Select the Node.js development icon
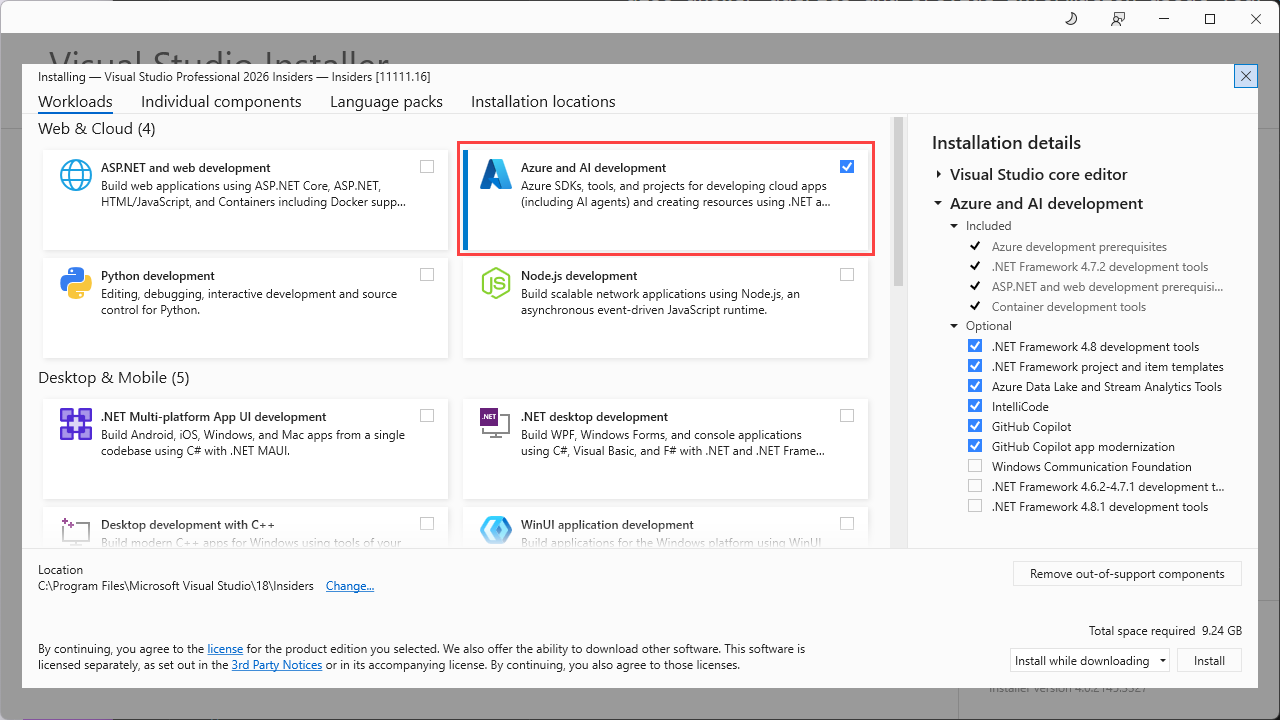Viewport: 1280px width, 720px height. (x=495, y=283)
